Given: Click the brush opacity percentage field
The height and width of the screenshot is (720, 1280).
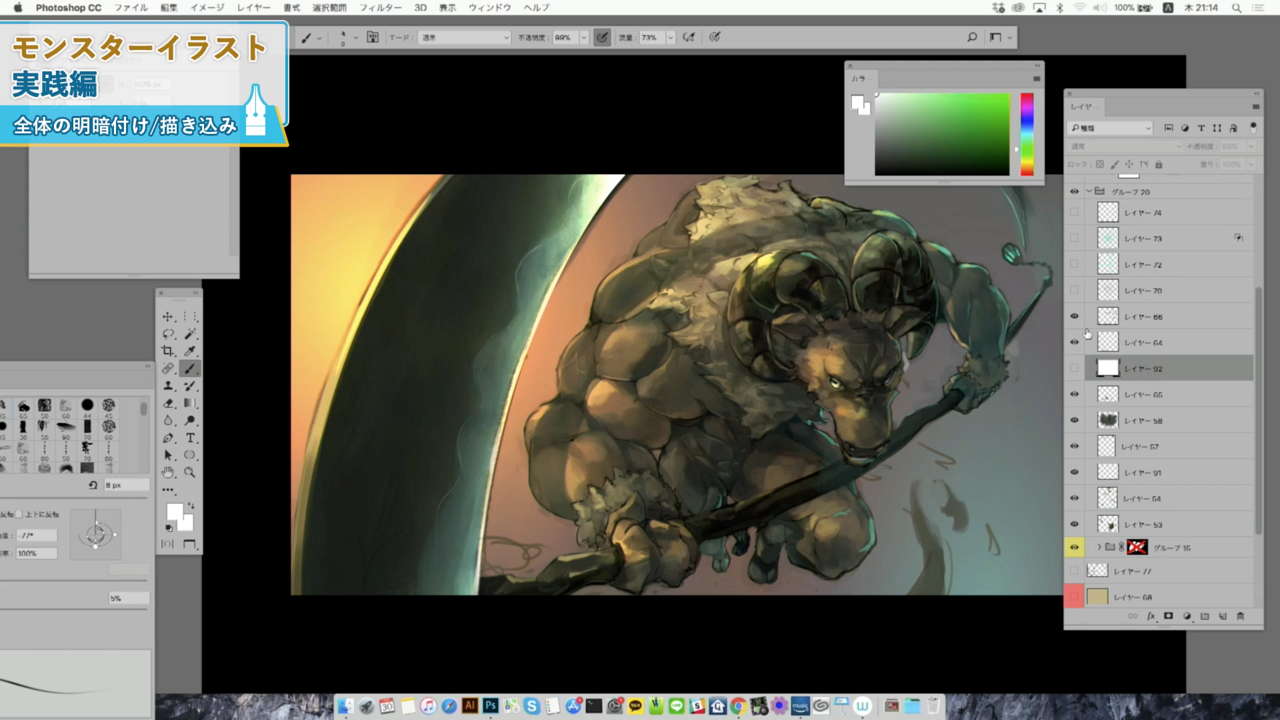Looking at the screenshot, I should tap(563, 37).
